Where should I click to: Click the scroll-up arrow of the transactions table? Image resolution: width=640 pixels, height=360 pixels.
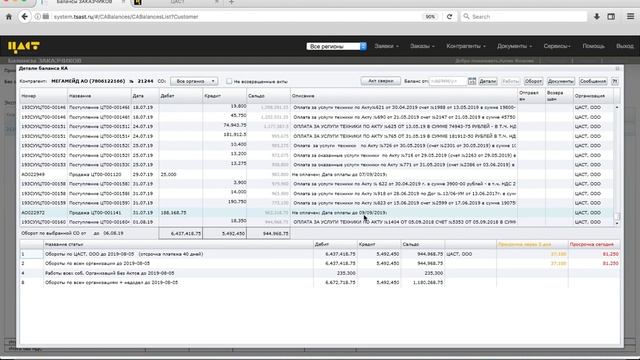click(617, 107)
